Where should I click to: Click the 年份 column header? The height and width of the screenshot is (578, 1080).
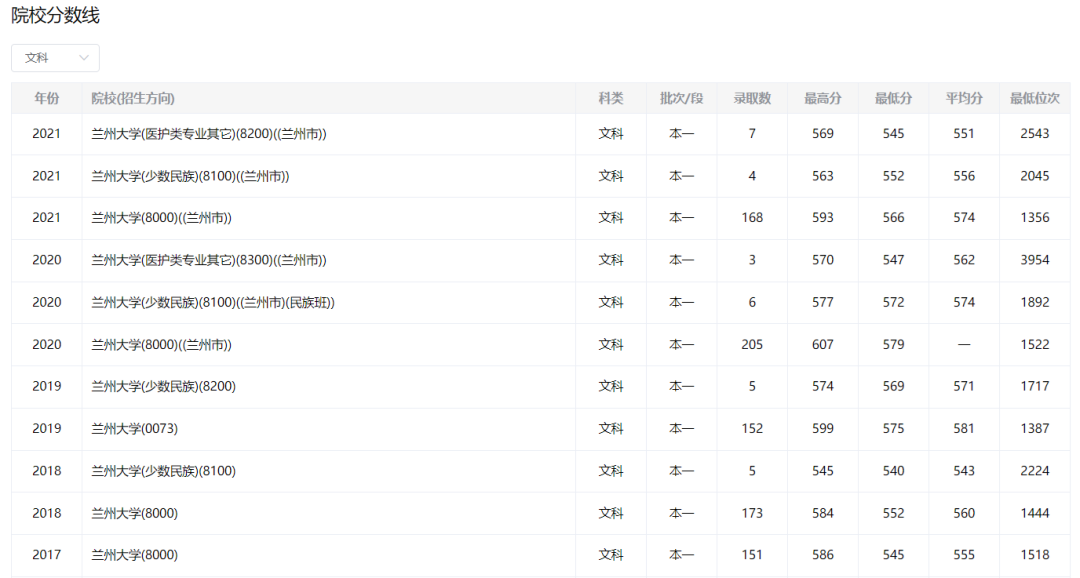(46, 98)
